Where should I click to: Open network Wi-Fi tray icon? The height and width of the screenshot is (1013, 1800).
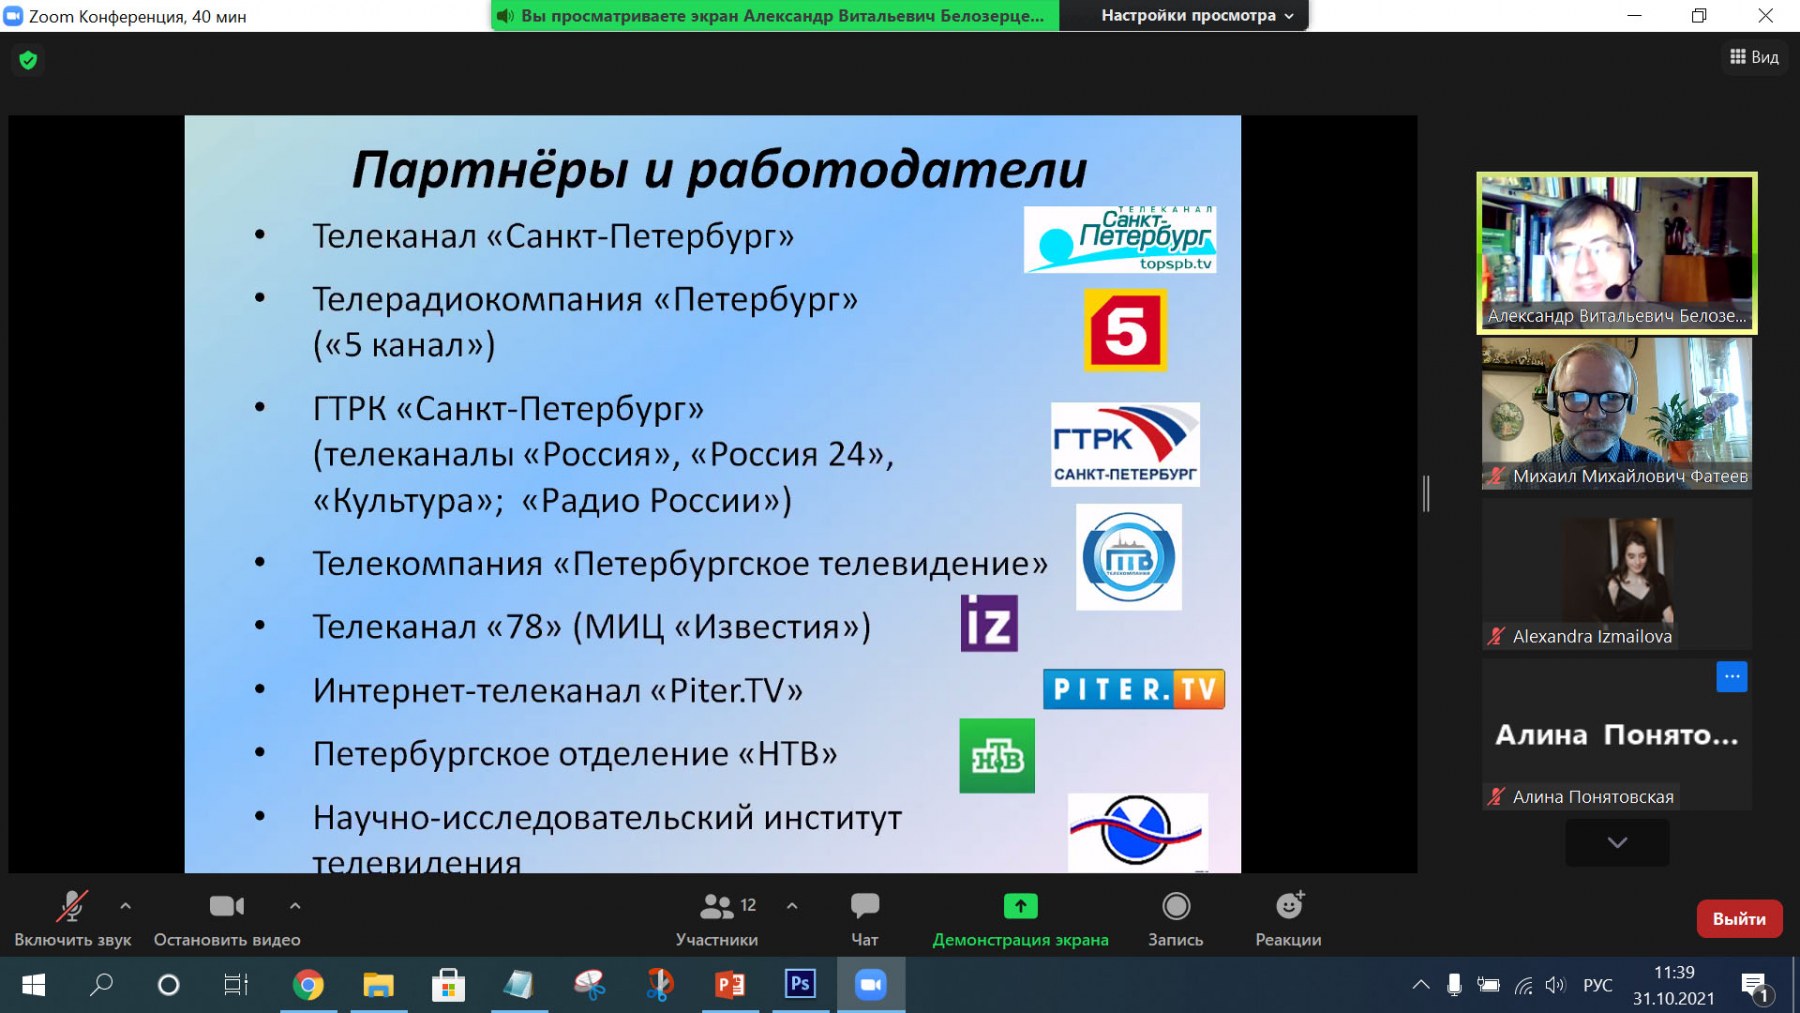tap(1523, 985)
